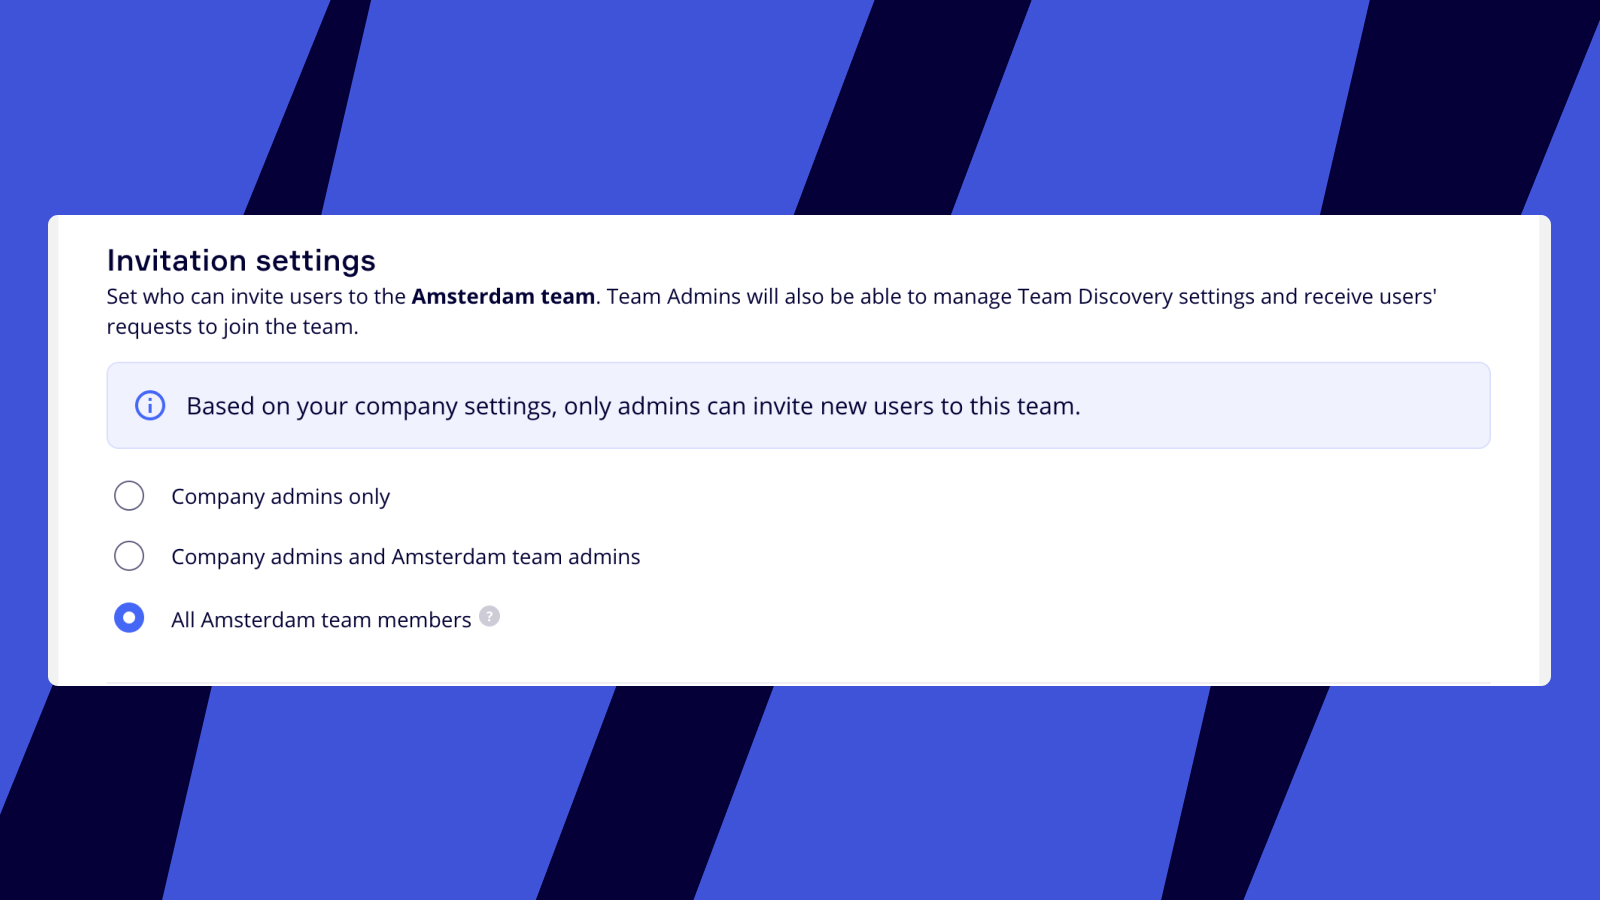Image resolution: width=1600 pixels, height=900 pixels.
Task: Click the 'All Amsterdam team members' label
Action: (x=320, y=620)
